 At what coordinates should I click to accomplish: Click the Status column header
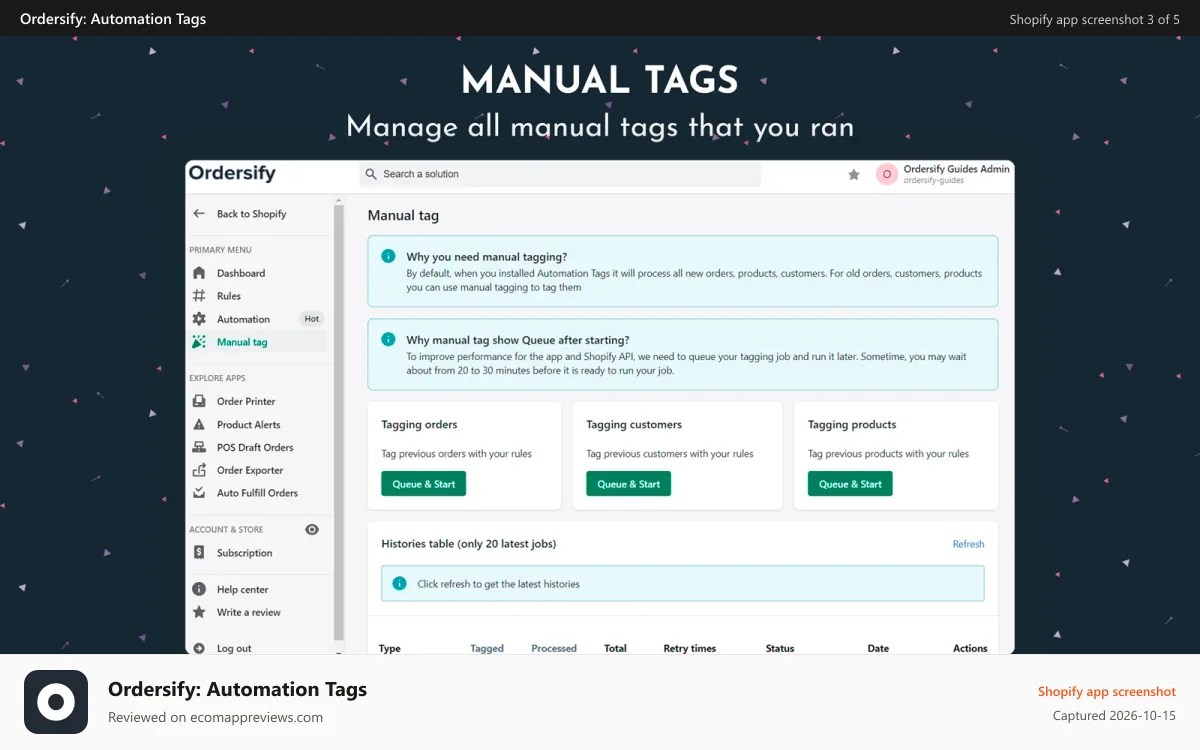780,648
